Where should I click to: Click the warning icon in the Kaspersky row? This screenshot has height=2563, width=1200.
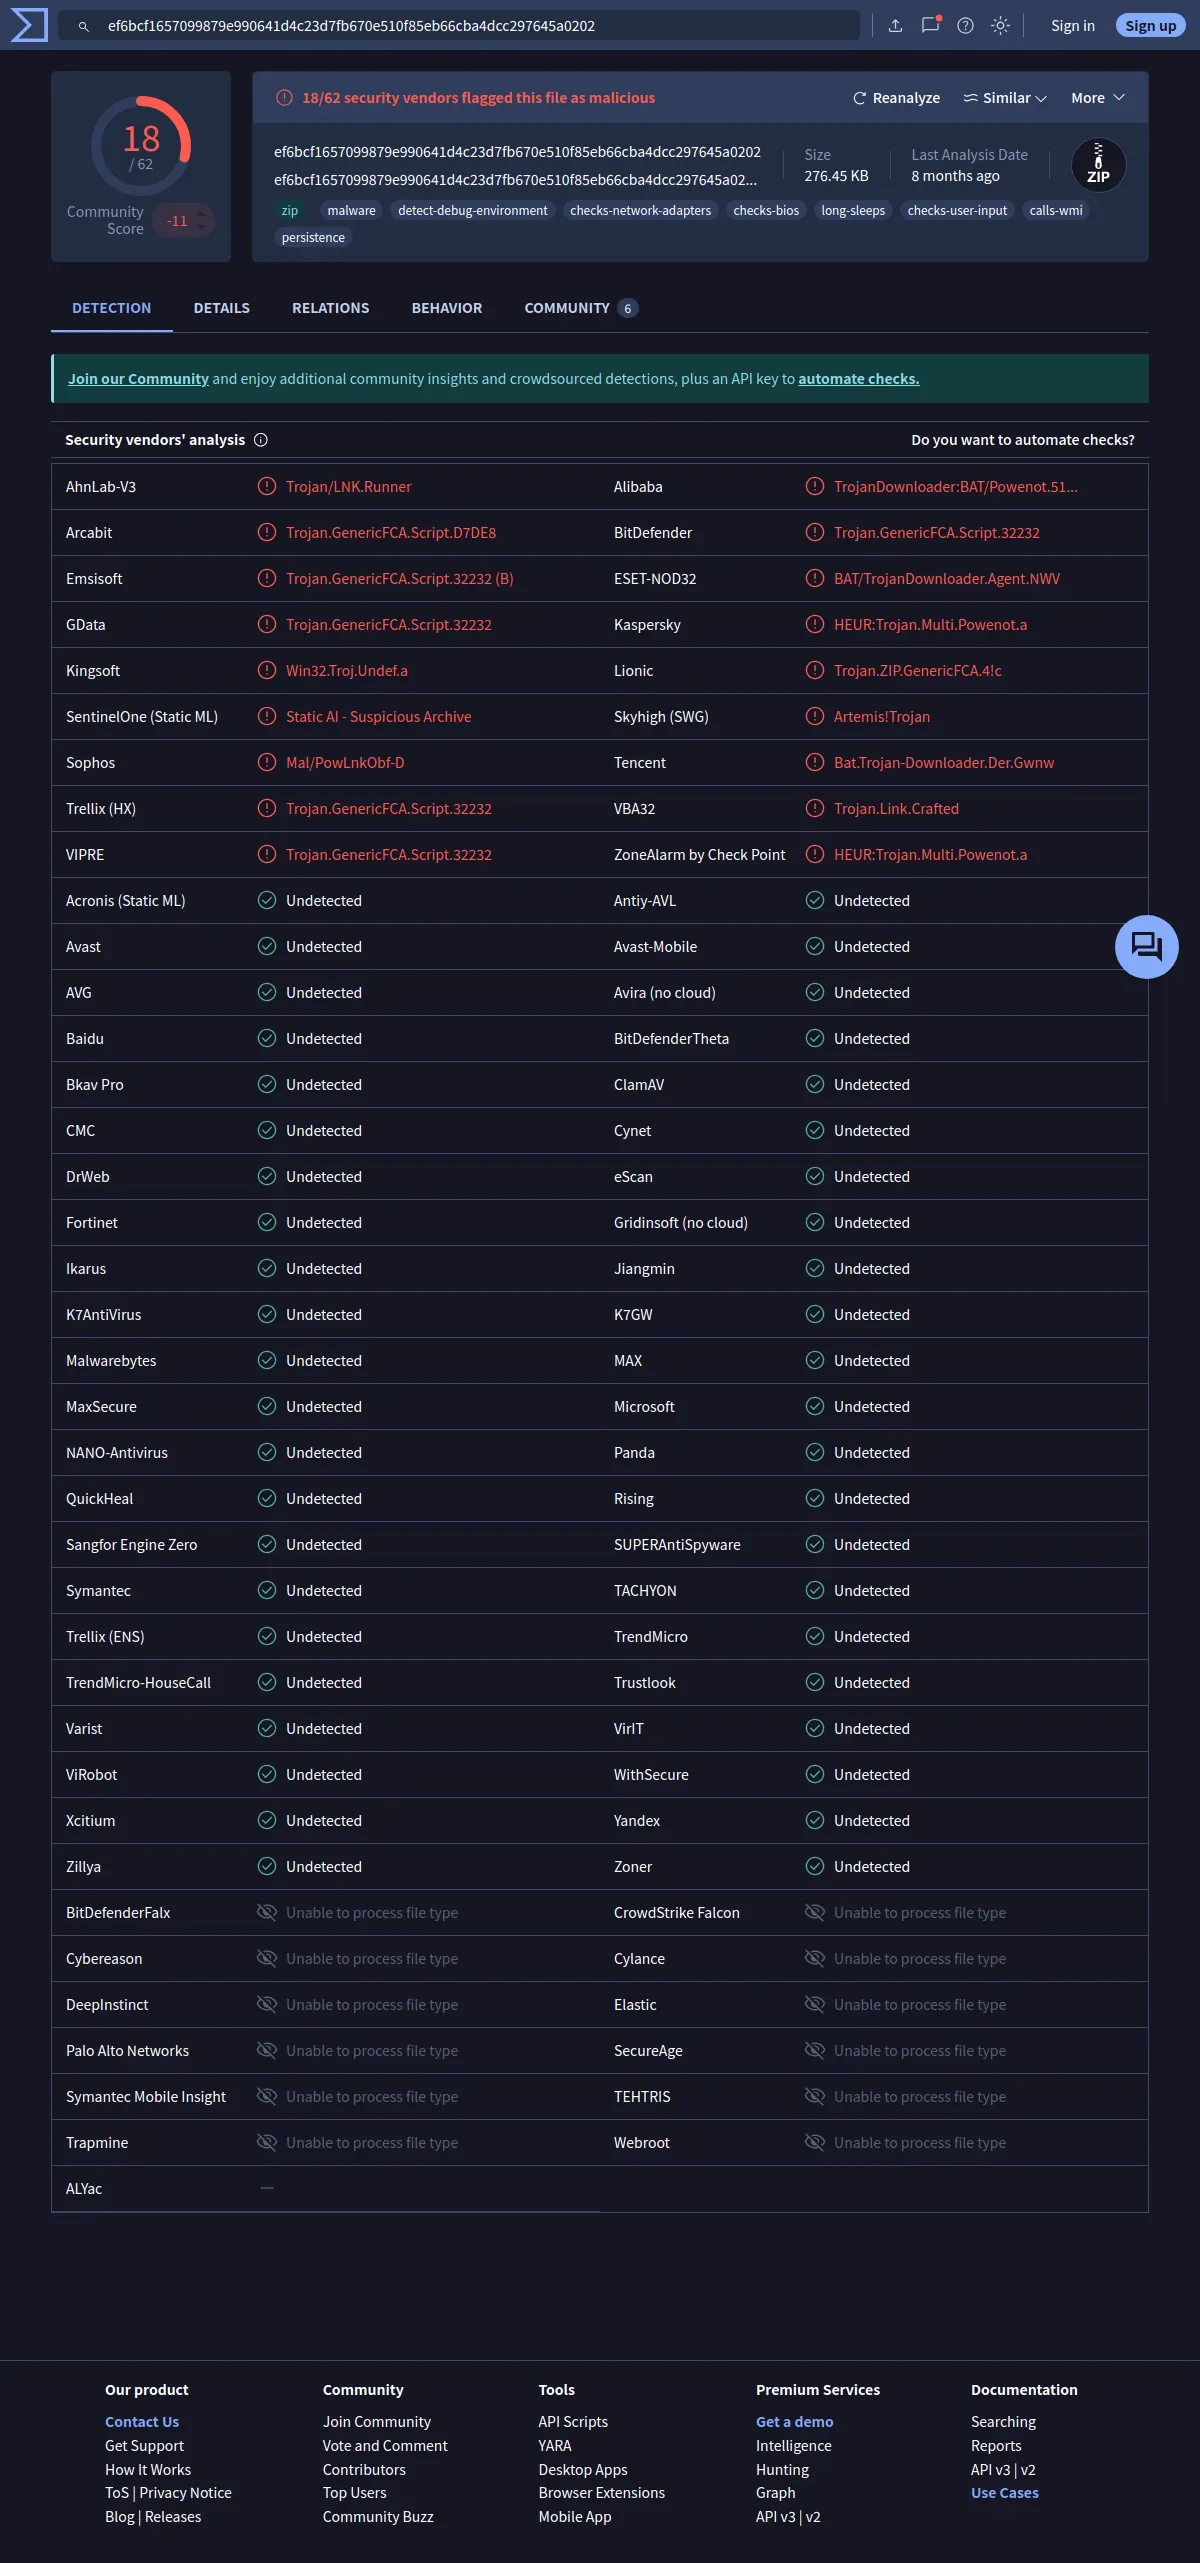coord(815,625)
